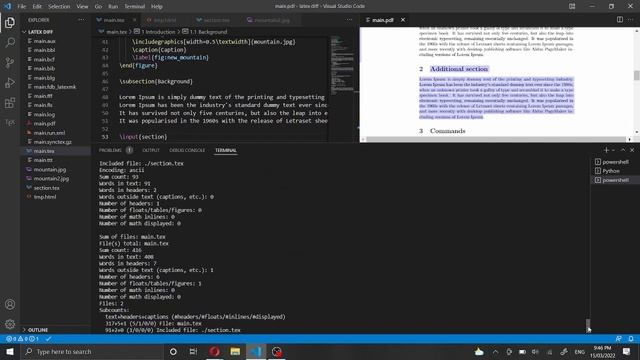Select the TERMINAL panel tab
640x360 pixels.
[x=226, y=150]
